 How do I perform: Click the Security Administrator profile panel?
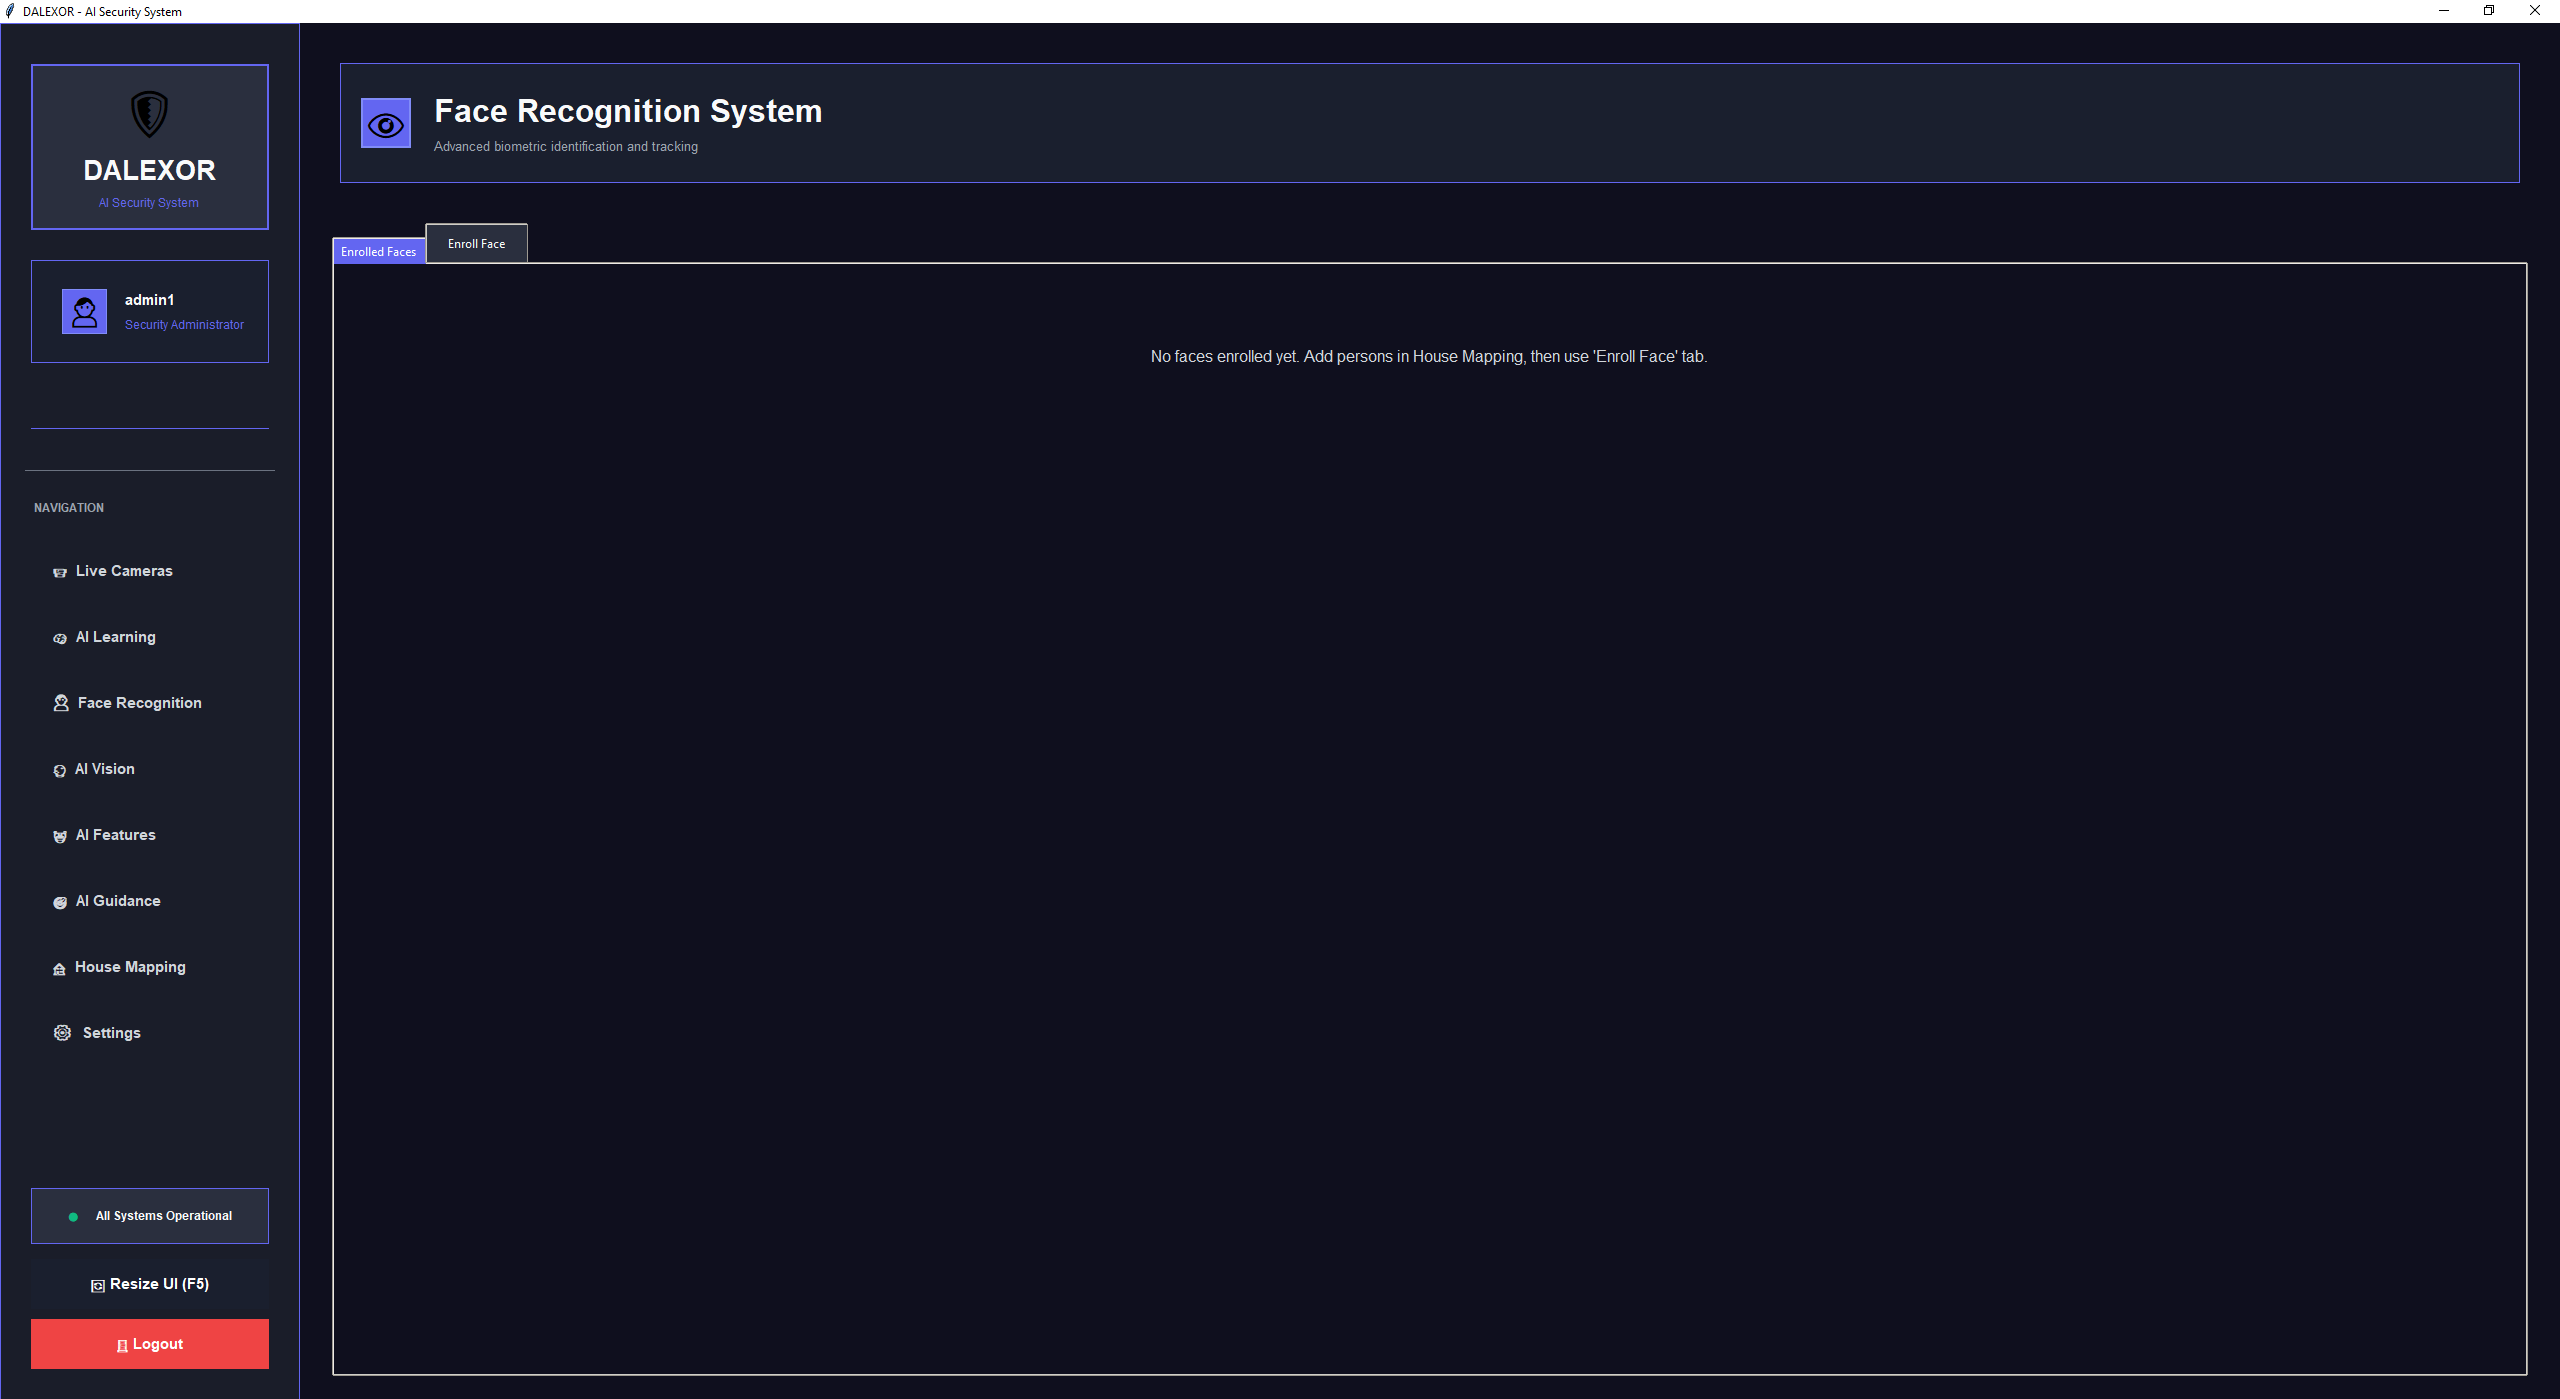pyautogui.click(x=149, y=311)
